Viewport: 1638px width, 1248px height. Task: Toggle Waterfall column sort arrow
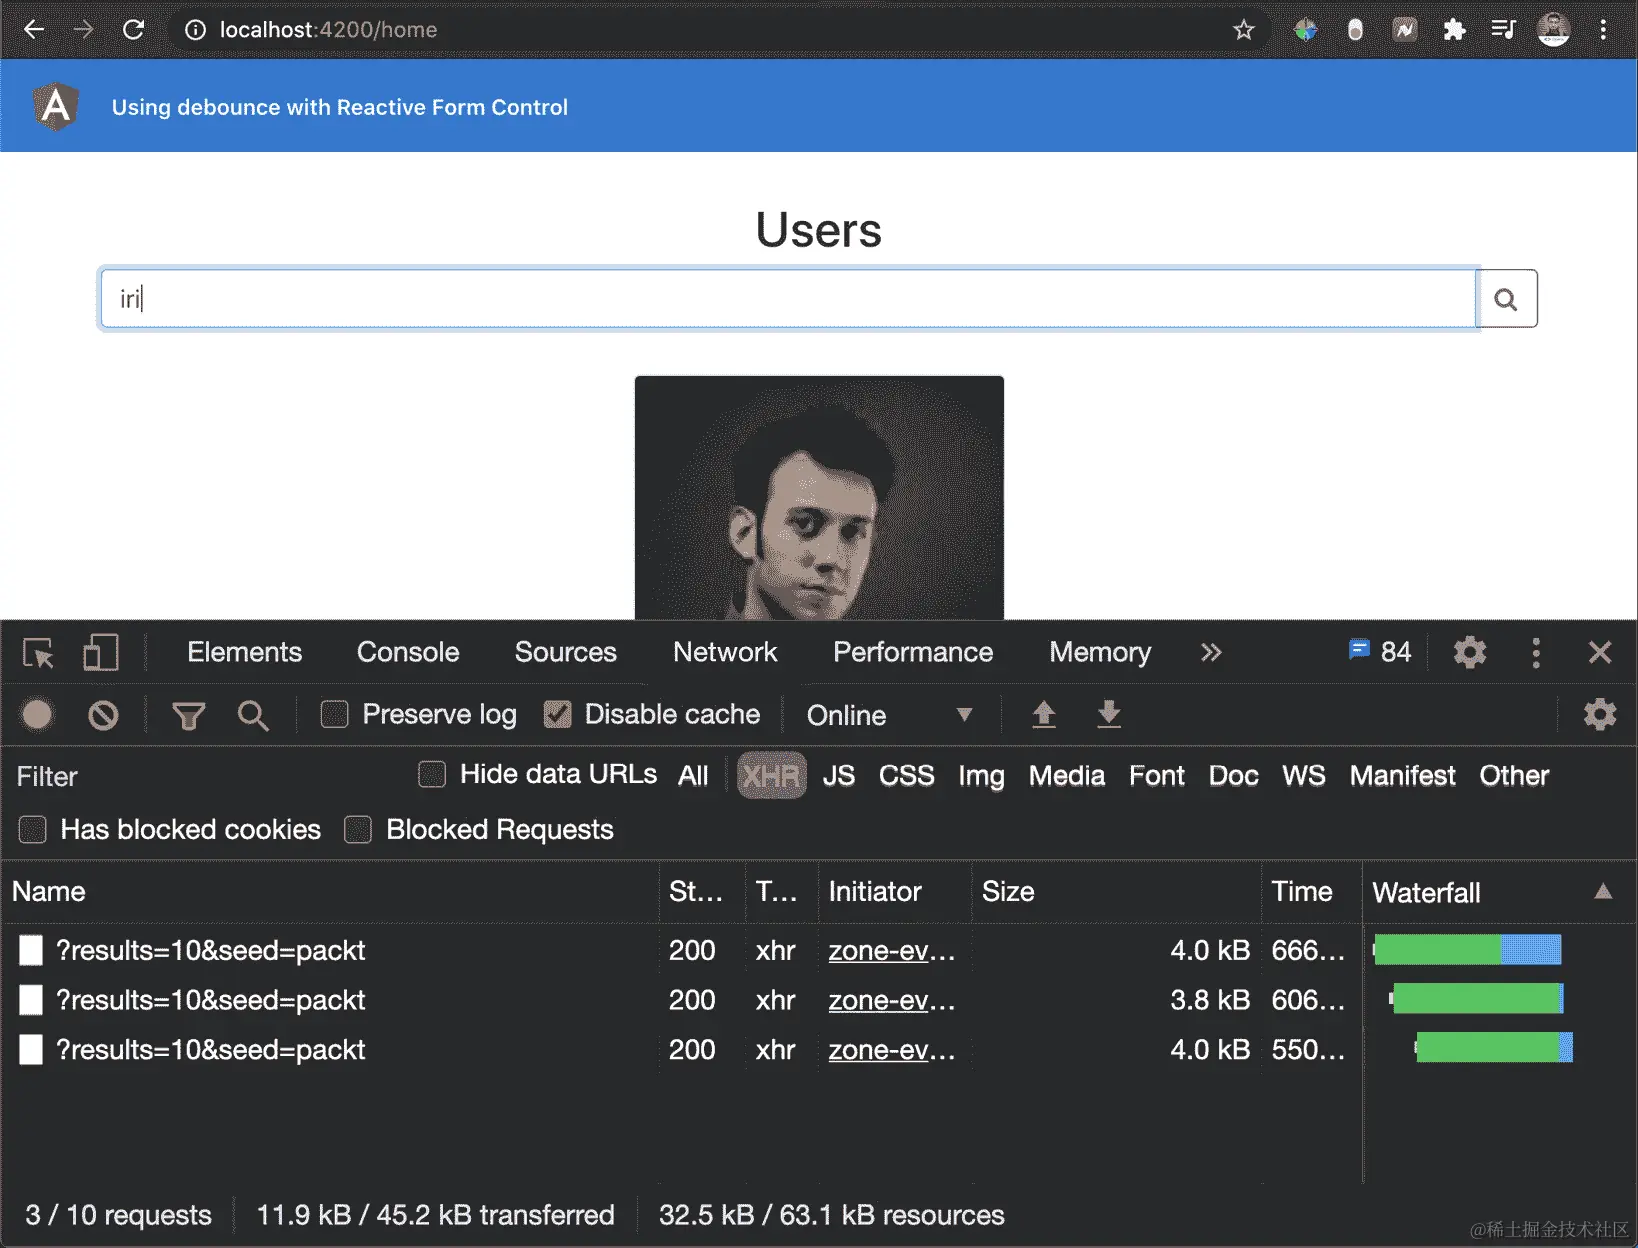1603,891
